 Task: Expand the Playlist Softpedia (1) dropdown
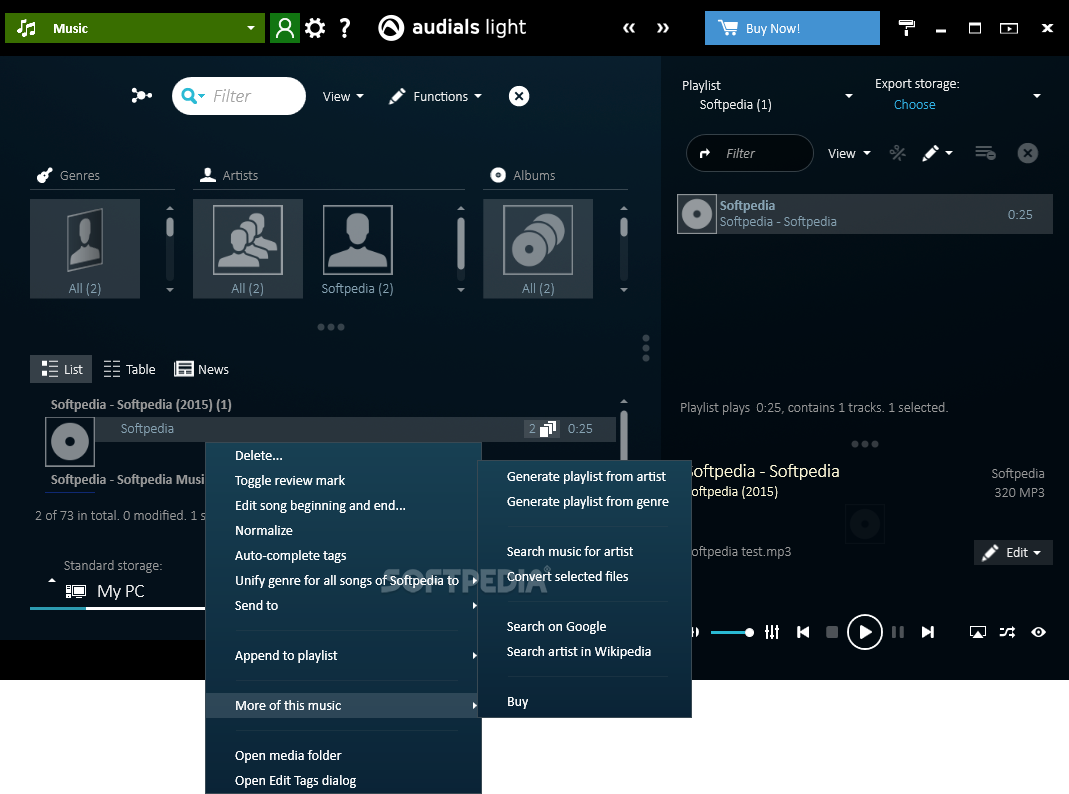pos(849,96)
